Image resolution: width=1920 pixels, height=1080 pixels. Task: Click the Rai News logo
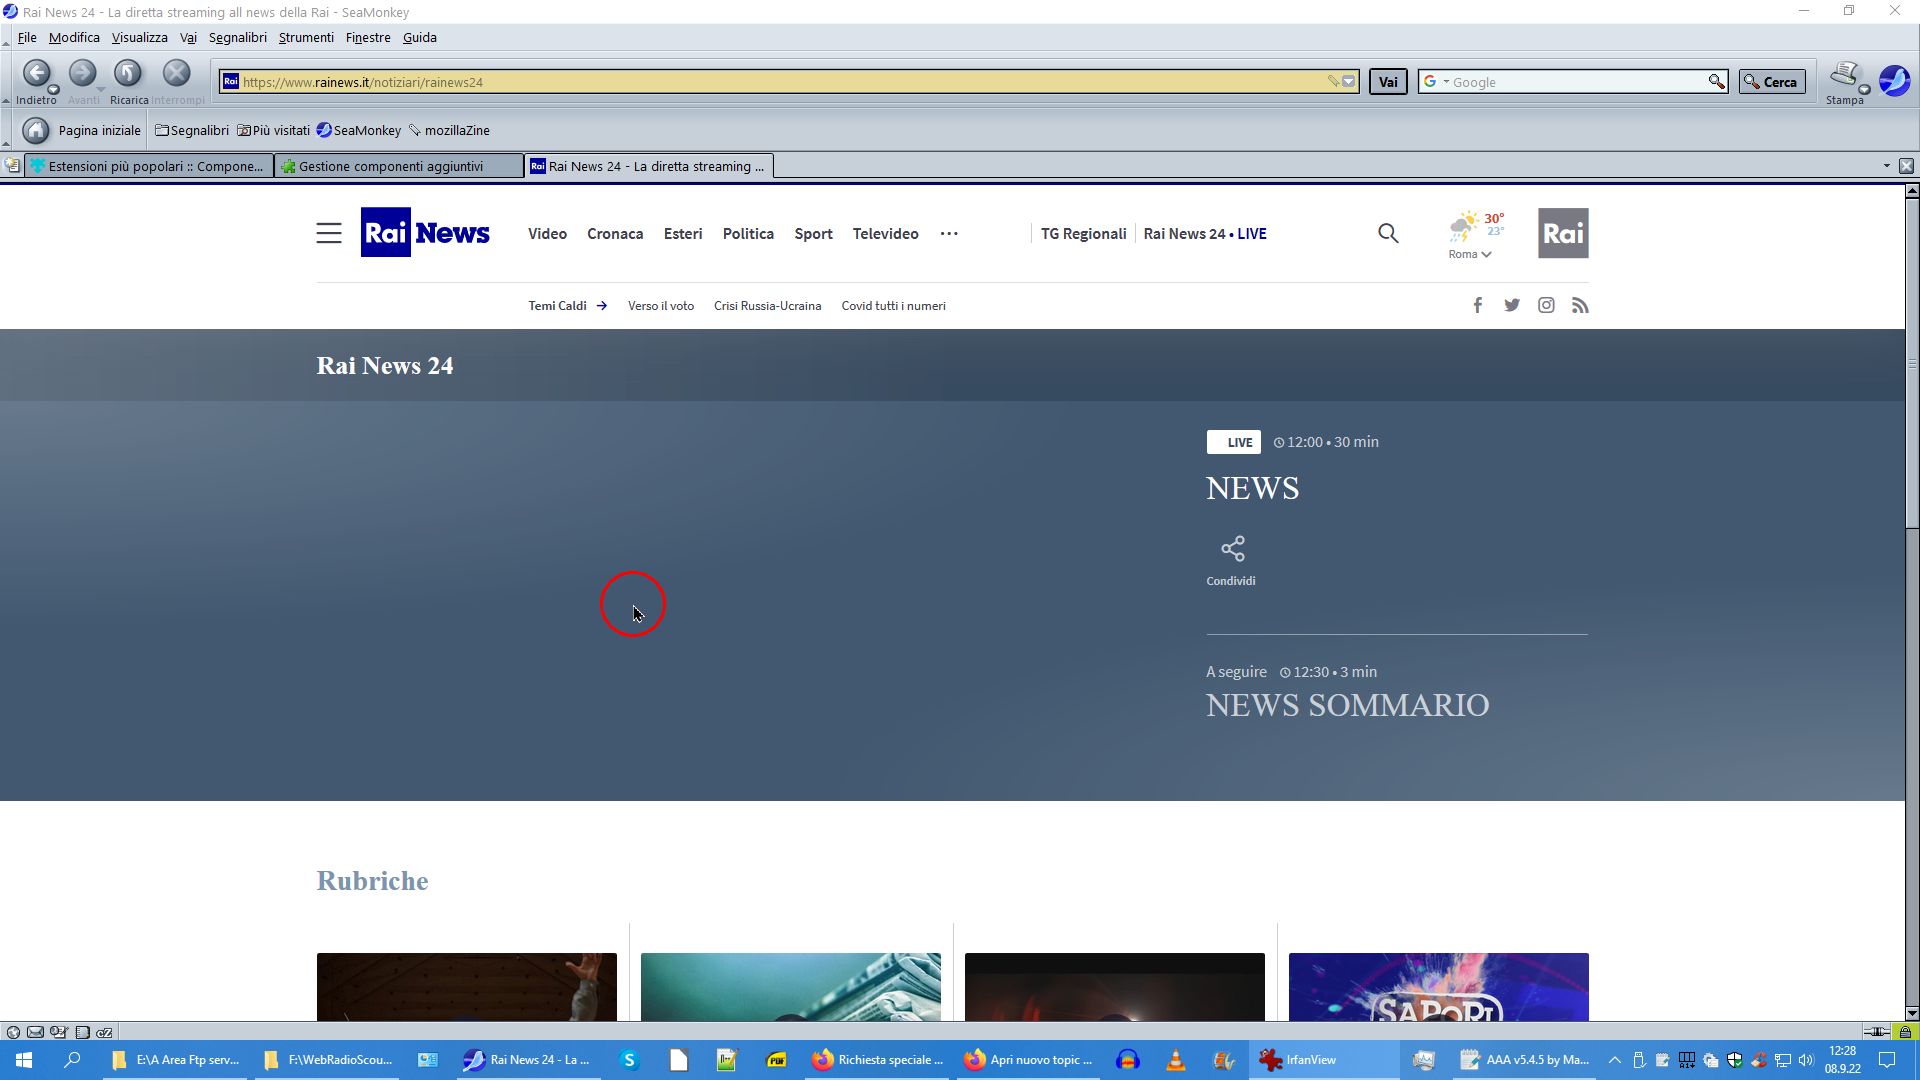[x=425, y=232]
